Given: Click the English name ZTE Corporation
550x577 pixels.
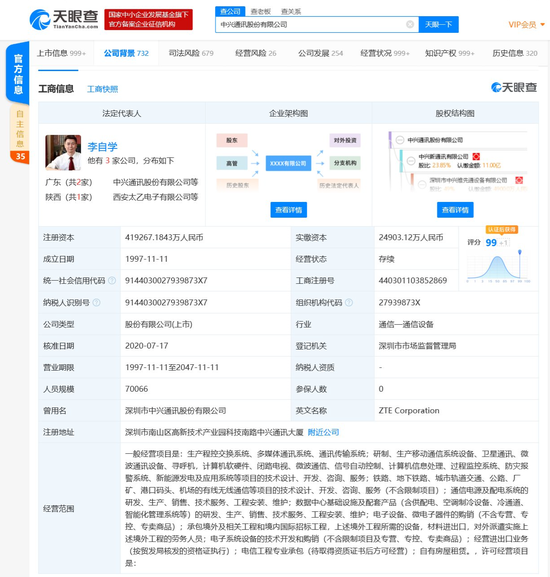Looking at the screenshot, I should tap(409, 411).
